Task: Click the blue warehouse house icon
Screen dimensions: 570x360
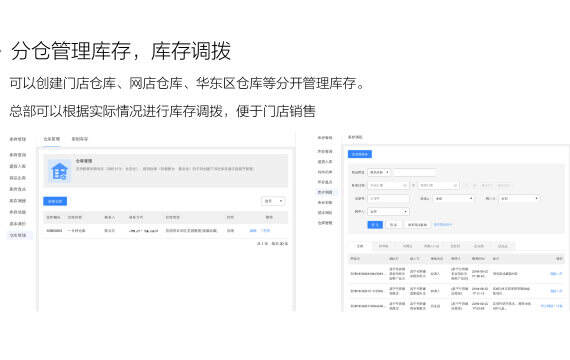Action: (x=60, y=171)
